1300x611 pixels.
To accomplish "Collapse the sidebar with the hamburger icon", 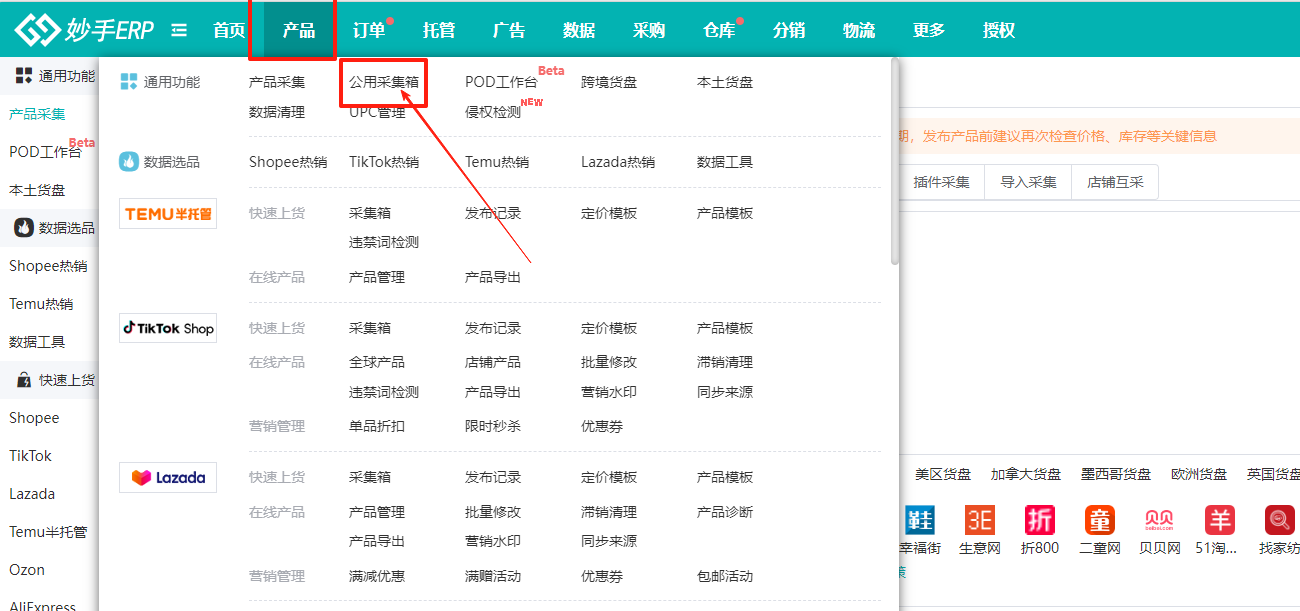I will 179,30.
